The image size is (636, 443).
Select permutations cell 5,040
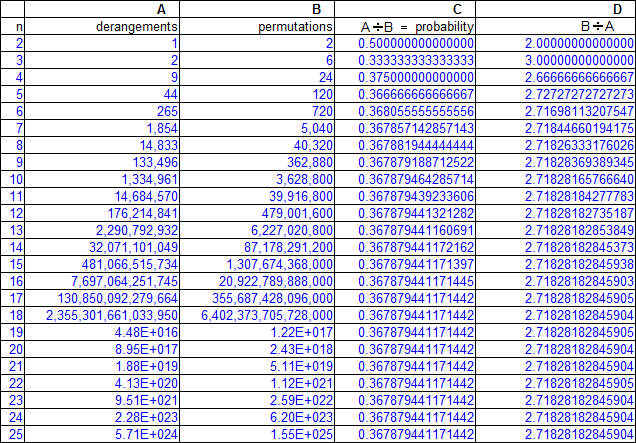[257, 128]
